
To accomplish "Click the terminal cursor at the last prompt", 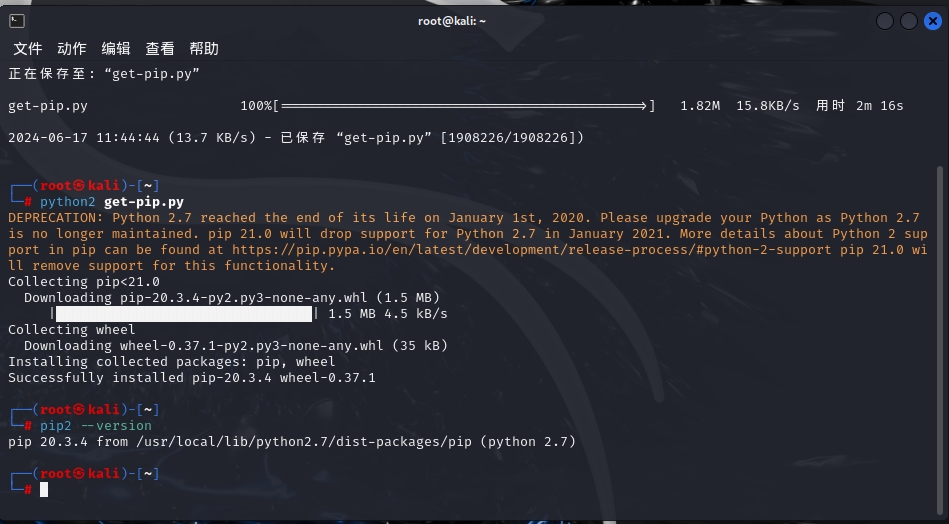I will 44,490.
